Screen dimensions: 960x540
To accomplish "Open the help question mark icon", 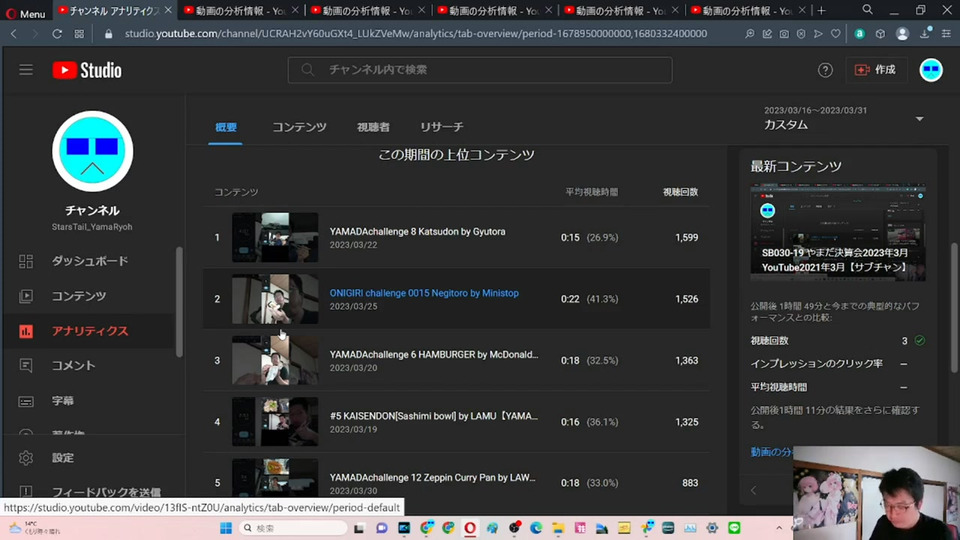I will (825, 70).
